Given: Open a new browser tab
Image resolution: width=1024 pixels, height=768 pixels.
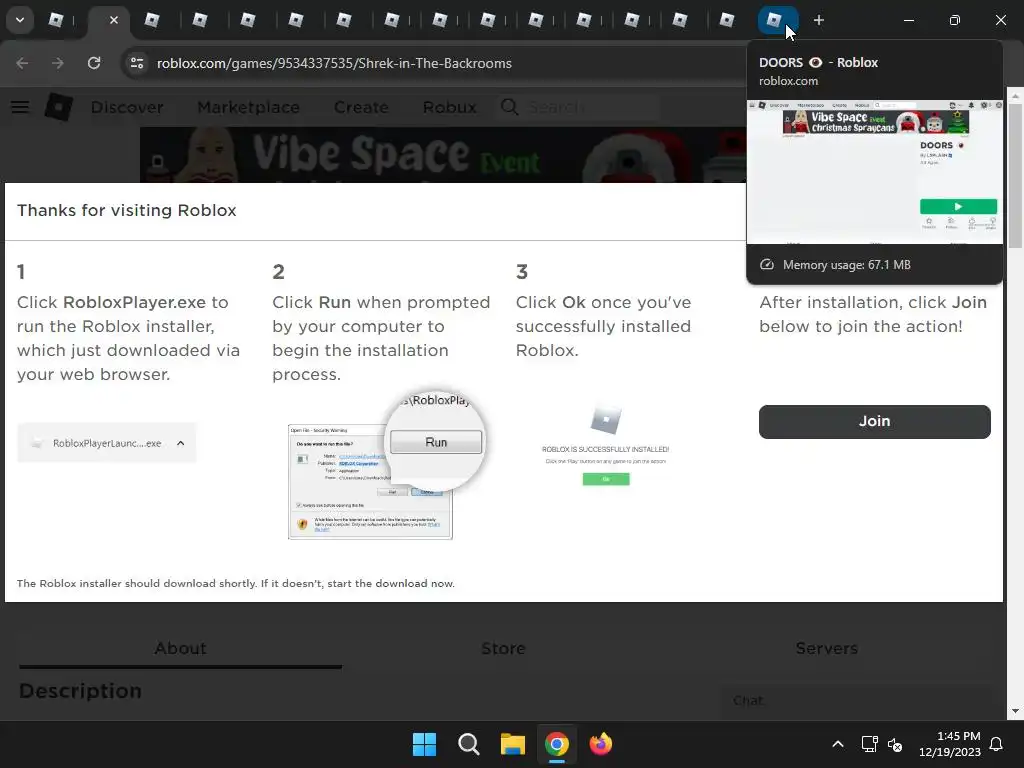Looking at the screenshot, I should click(818, 20).
